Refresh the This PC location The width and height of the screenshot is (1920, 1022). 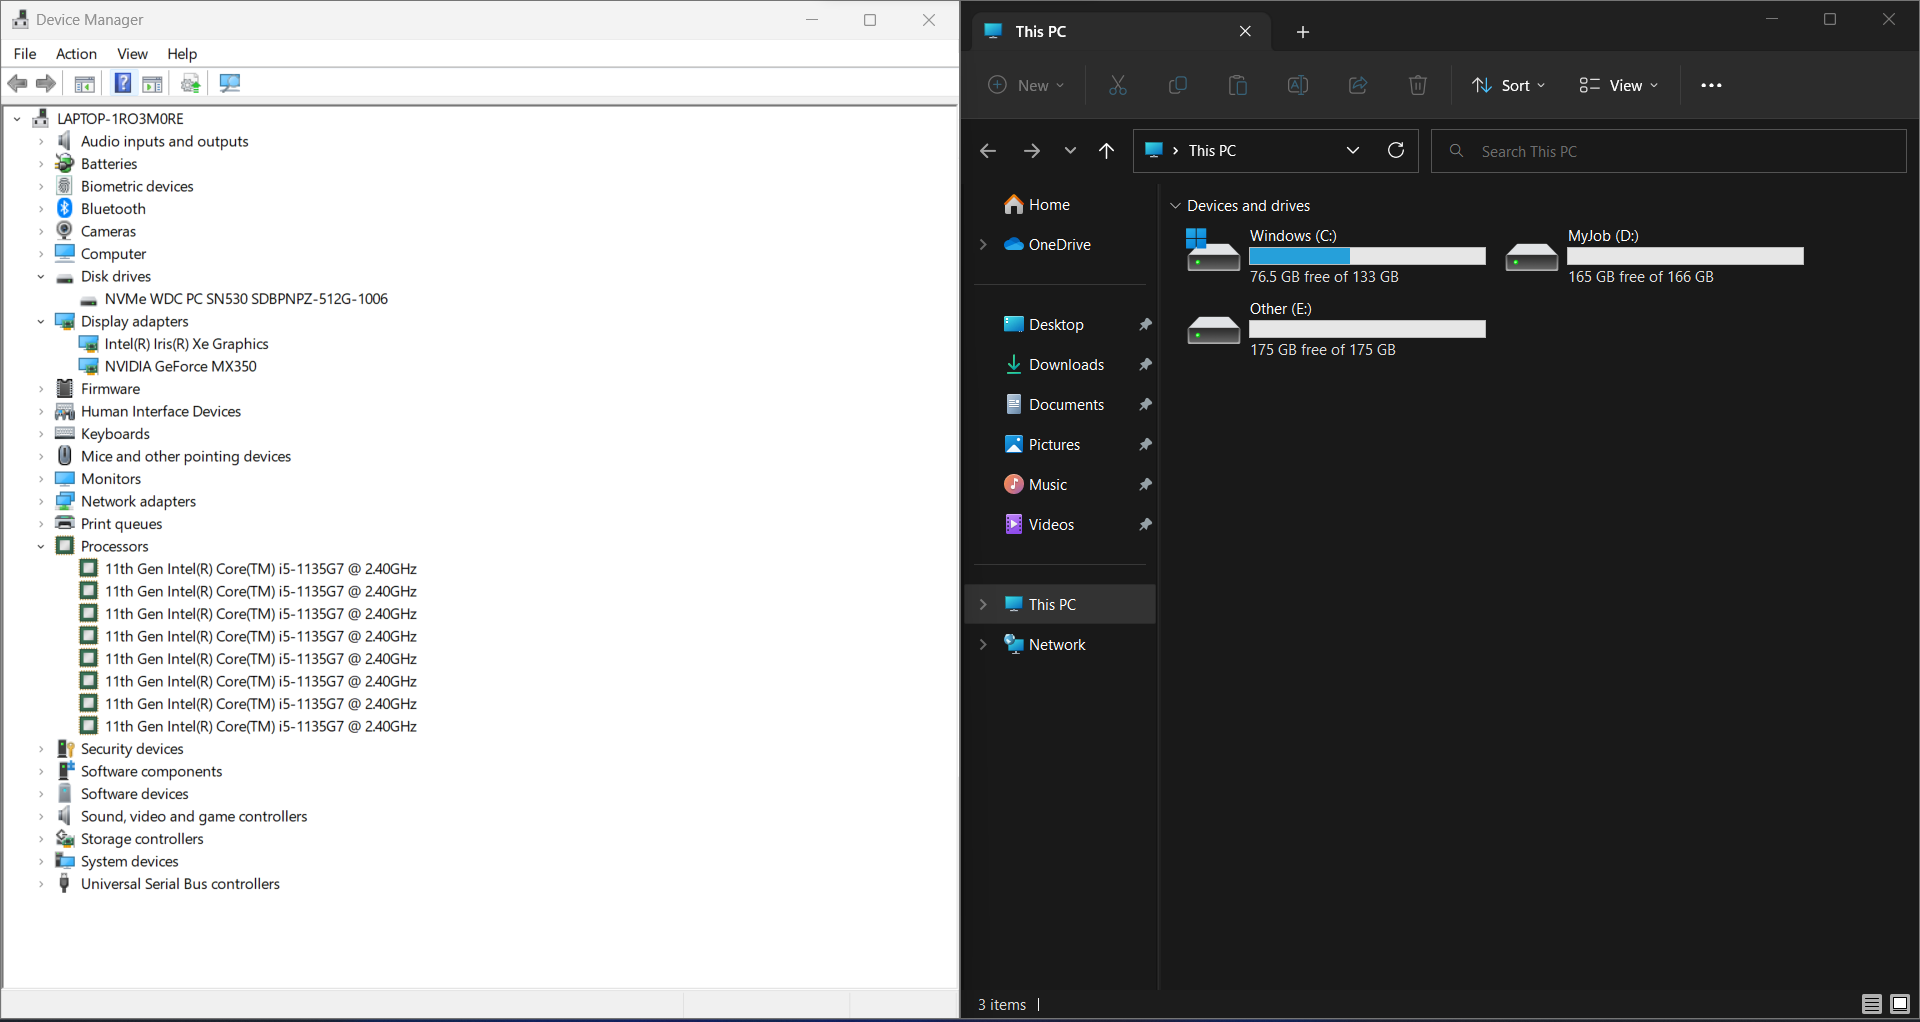pyautogui.click(x=1396, y=150)
